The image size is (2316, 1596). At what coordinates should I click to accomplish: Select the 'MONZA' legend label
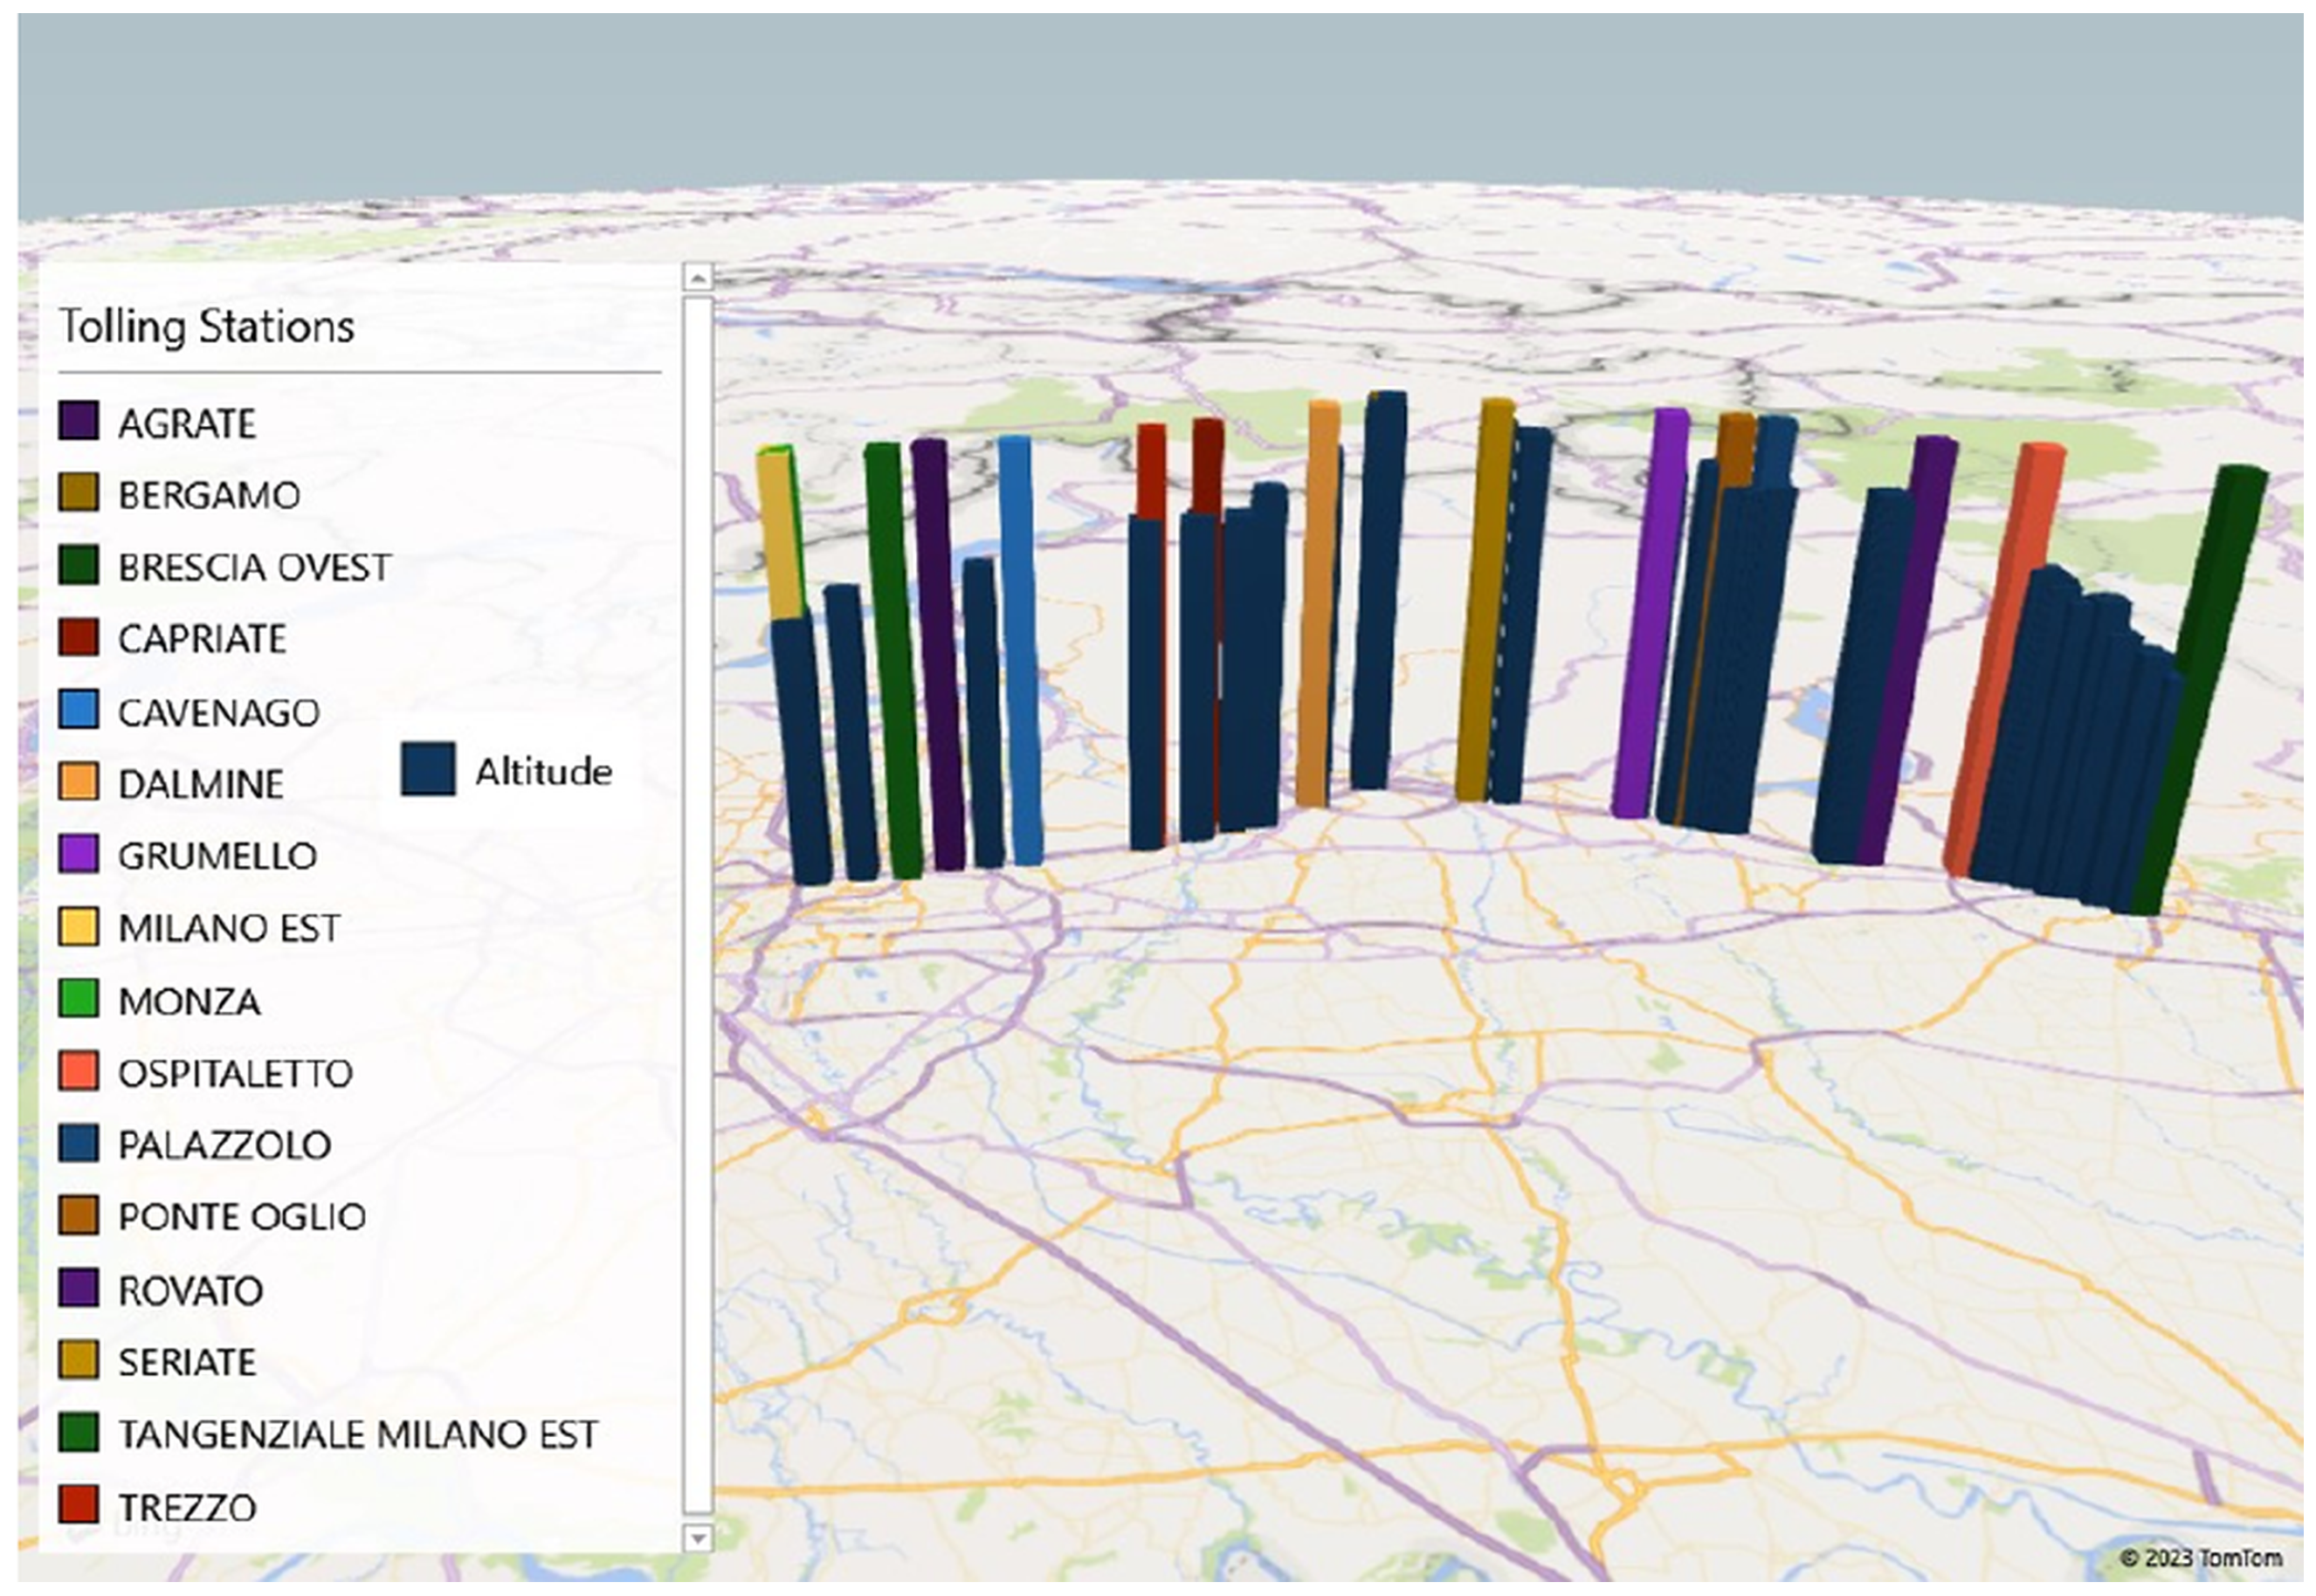[x=189, y=1001]
